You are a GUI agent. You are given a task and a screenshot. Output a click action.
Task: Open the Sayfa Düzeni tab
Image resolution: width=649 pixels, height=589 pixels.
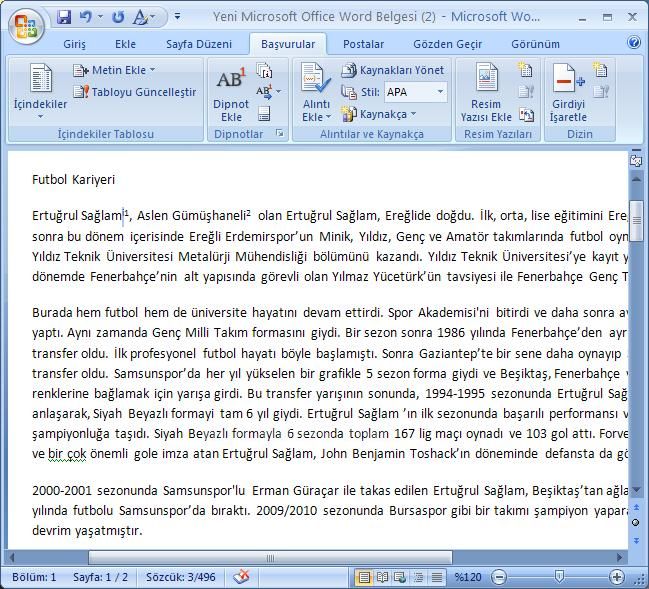(x=199, y=44)
